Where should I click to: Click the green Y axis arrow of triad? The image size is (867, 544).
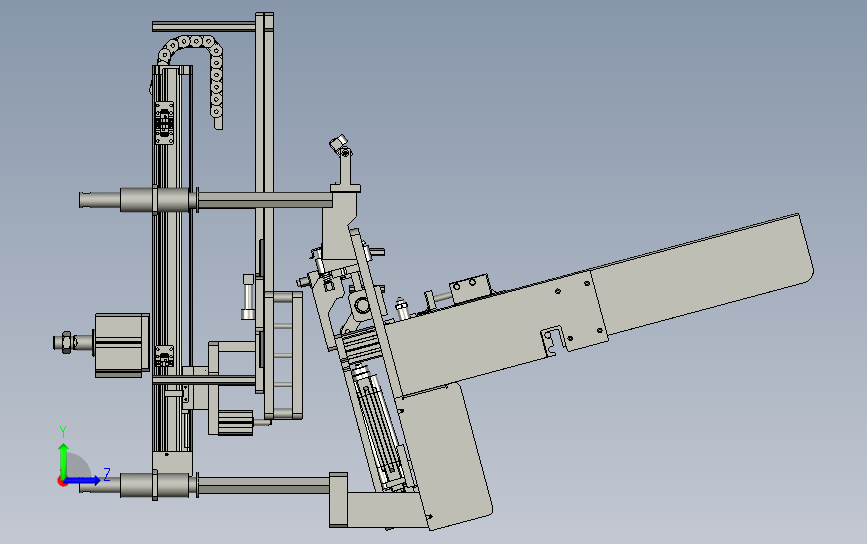point(64,460)
